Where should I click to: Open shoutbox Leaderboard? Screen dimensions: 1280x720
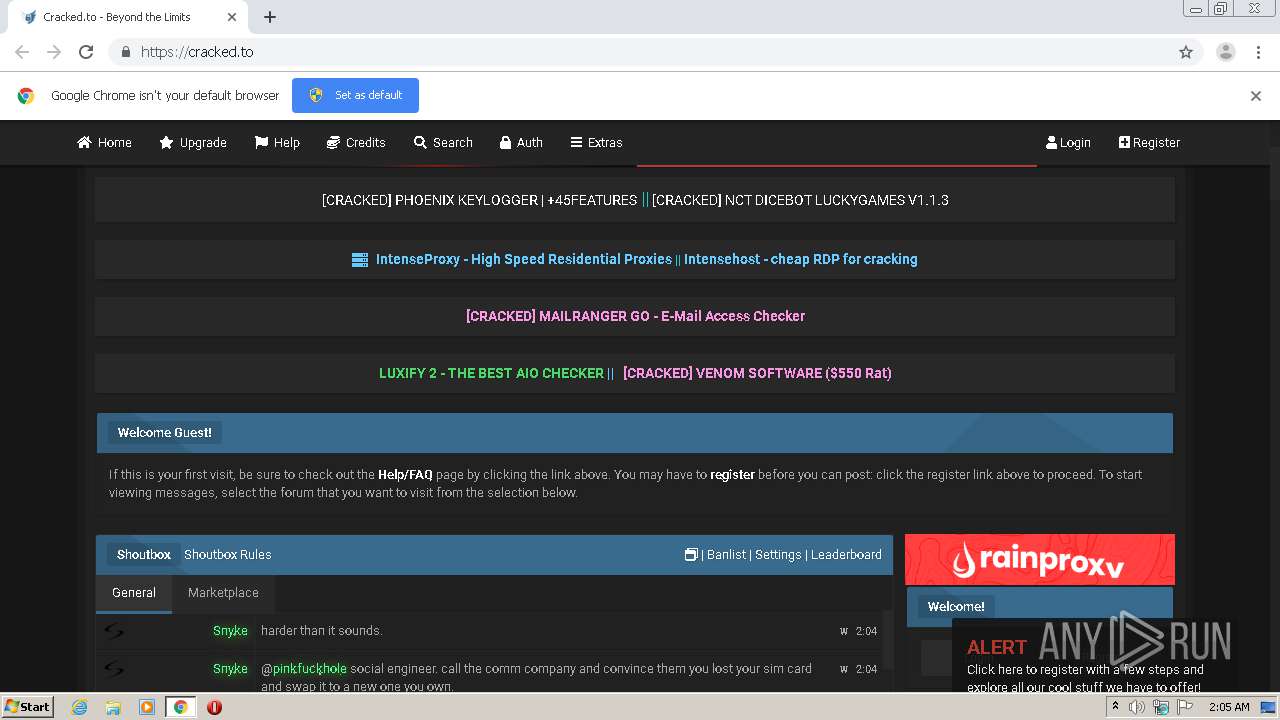846,555
